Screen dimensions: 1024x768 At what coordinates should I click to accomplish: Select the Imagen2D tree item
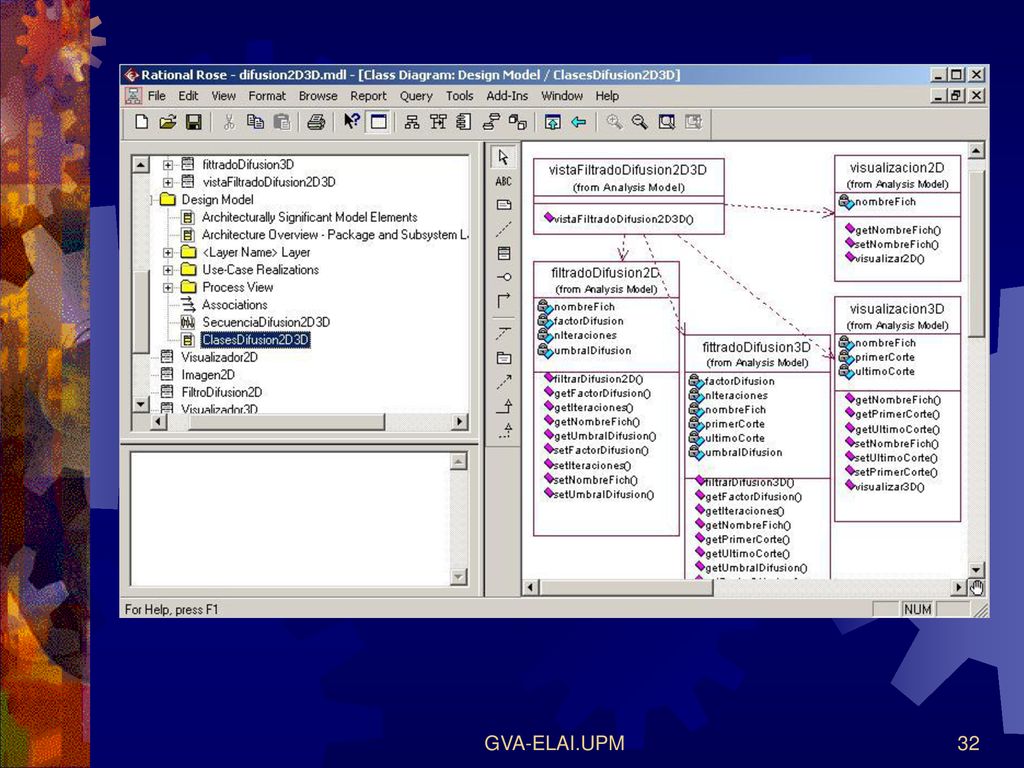[x=208, y=375]
